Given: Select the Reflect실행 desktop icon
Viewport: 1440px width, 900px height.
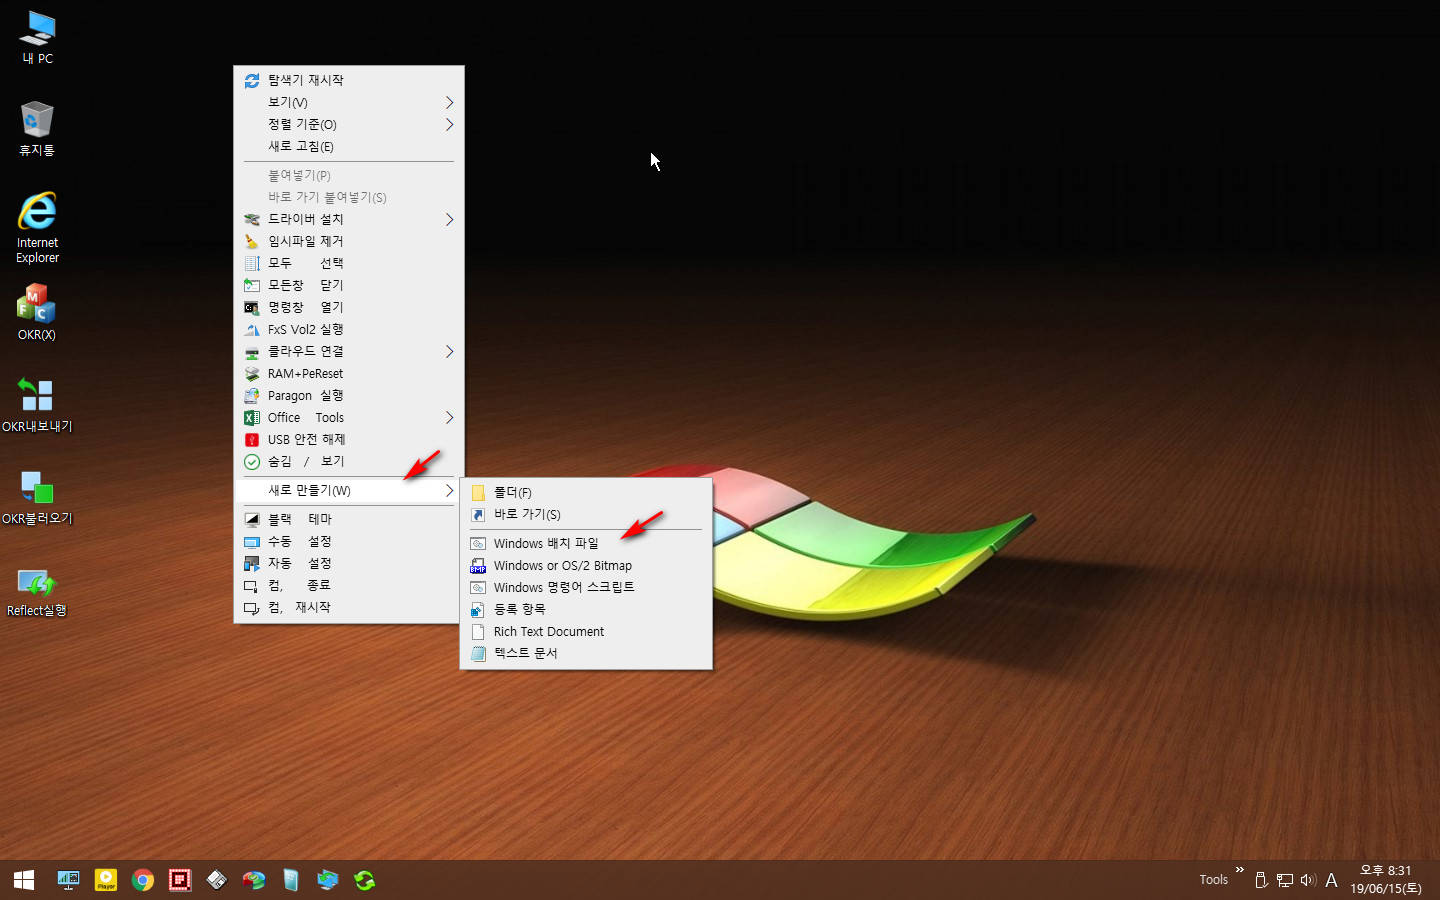Looking at the screenshot, I should pos(37,588).
